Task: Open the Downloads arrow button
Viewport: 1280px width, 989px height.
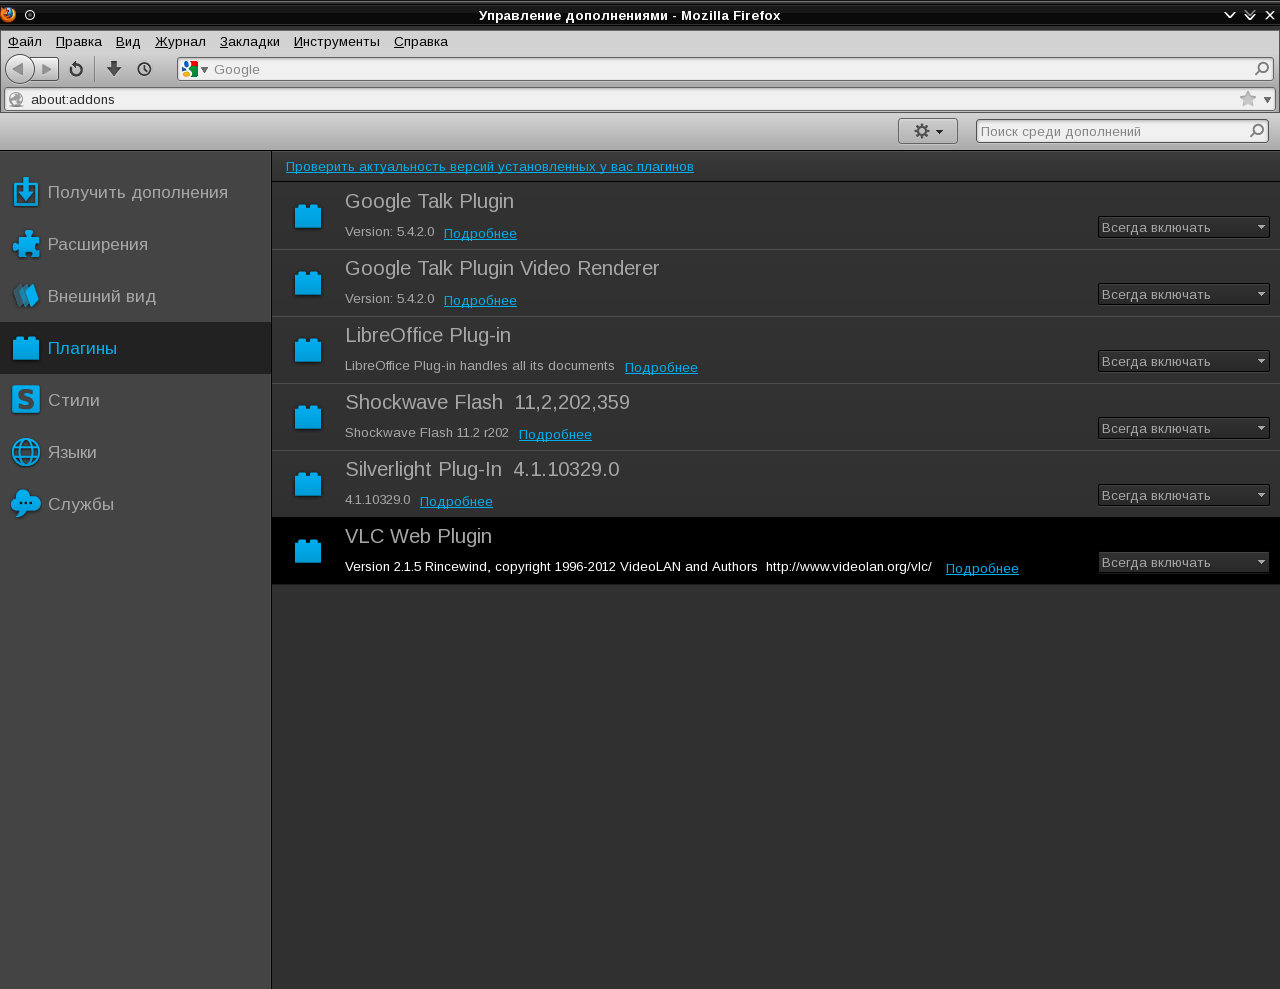Action: coord(114,69)
